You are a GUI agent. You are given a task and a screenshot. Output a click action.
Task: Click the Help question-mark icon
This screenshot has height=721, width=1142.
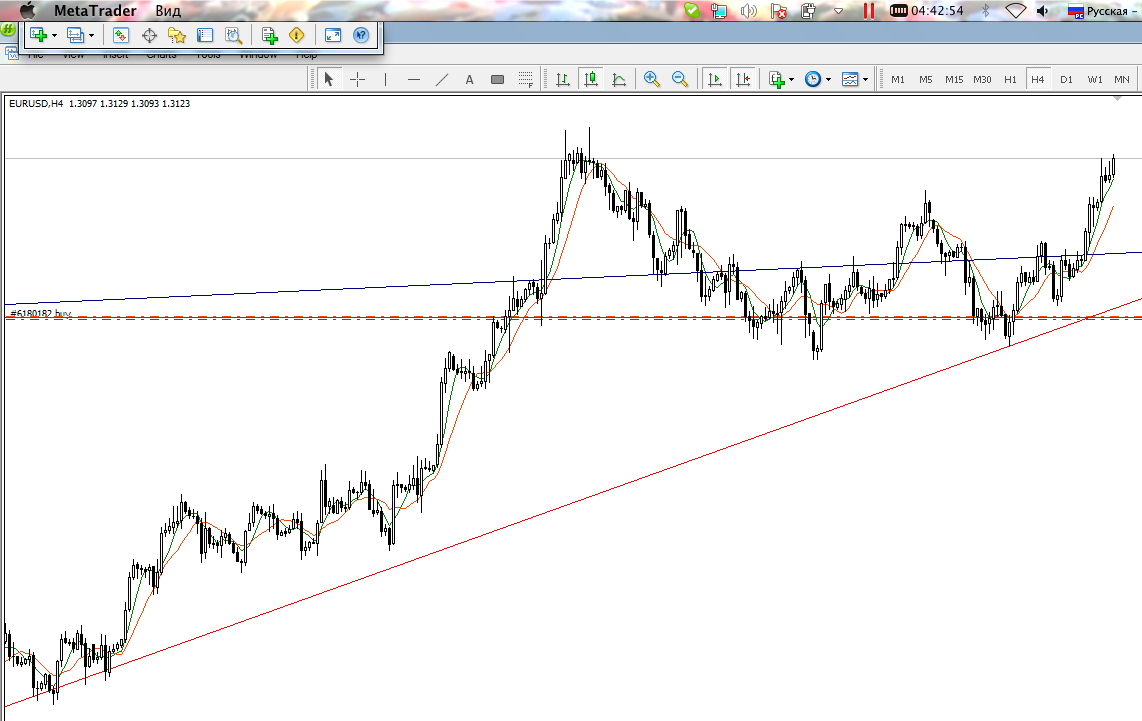(x=361, y=35)
